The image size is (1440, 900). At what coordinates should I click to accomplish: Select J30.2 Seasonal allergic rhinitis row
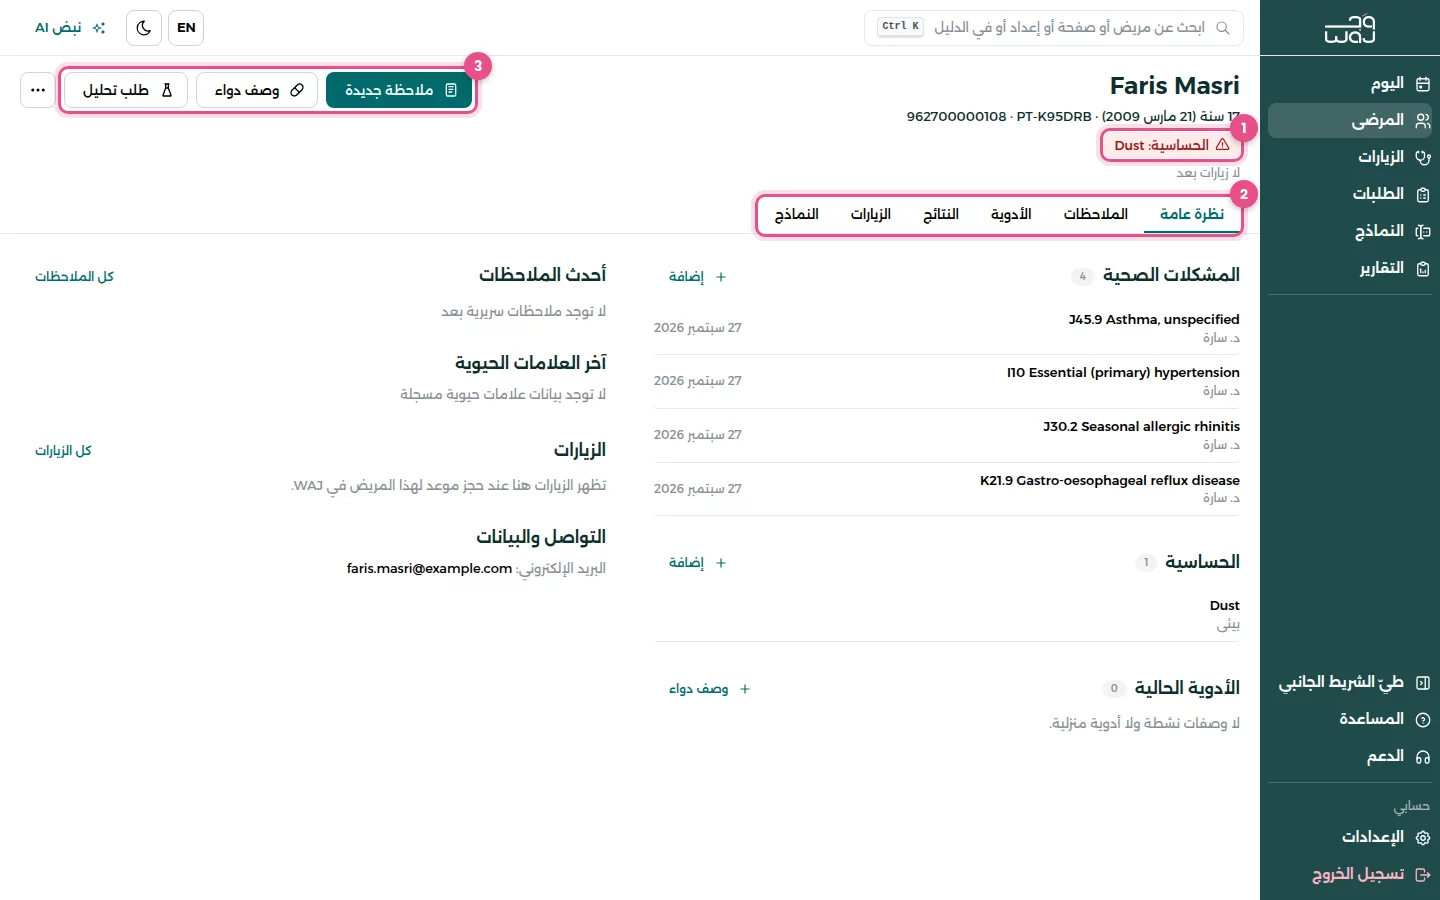point(947,435)
